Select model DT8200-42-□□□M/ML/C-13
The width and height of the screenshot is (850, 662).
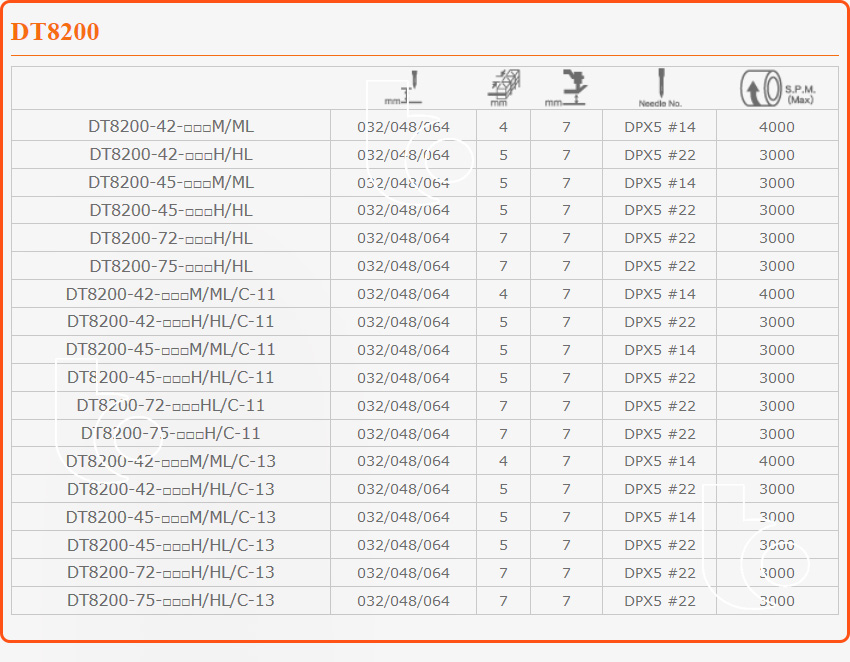coord(171,461)
